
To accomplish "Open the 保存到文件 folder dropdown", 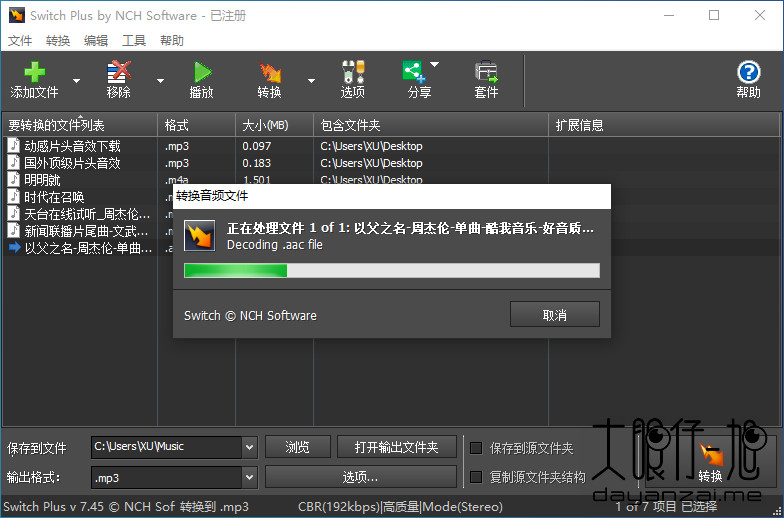I will [250, 448].
